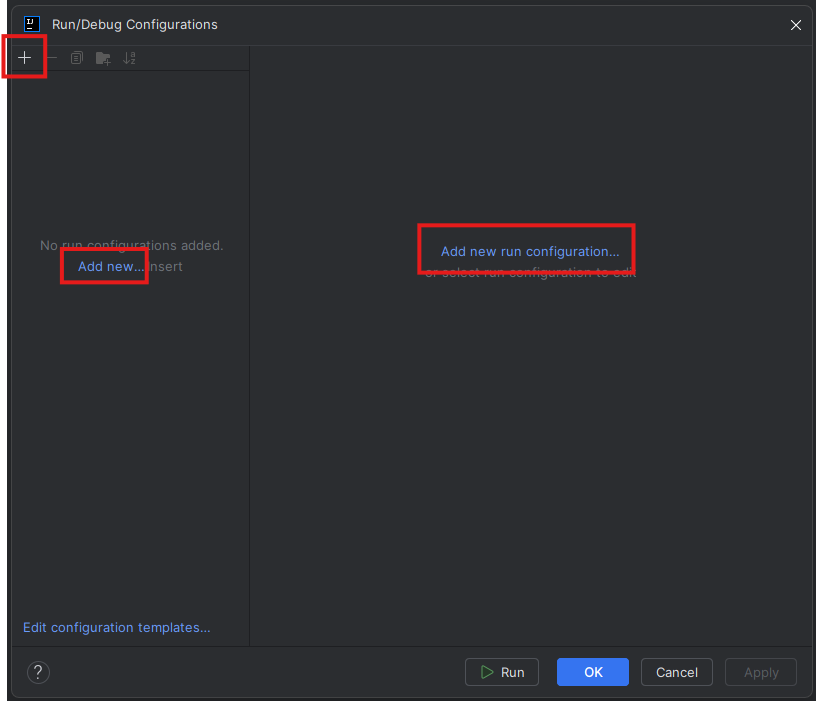Close the Run/Debug Configurations dialog
816x701 pixels.
[x=795, y=25]
